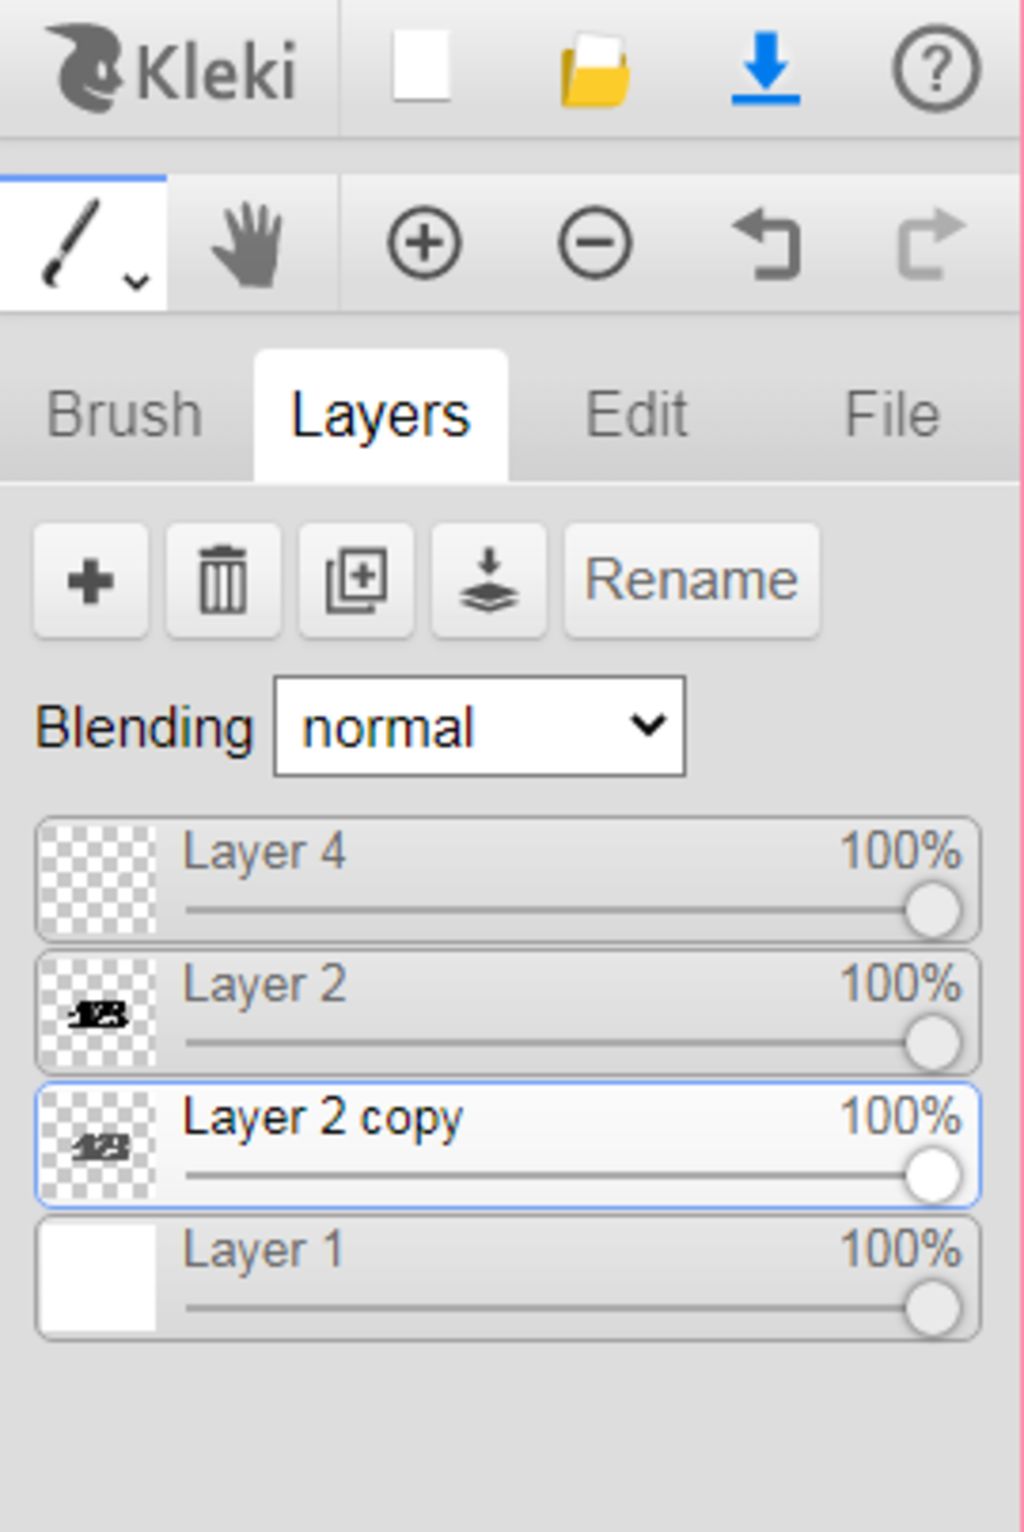Viewport: 1024px width, 1532px height.
Task: Open the Blending mode dropdown
Action: click(479, 726)
